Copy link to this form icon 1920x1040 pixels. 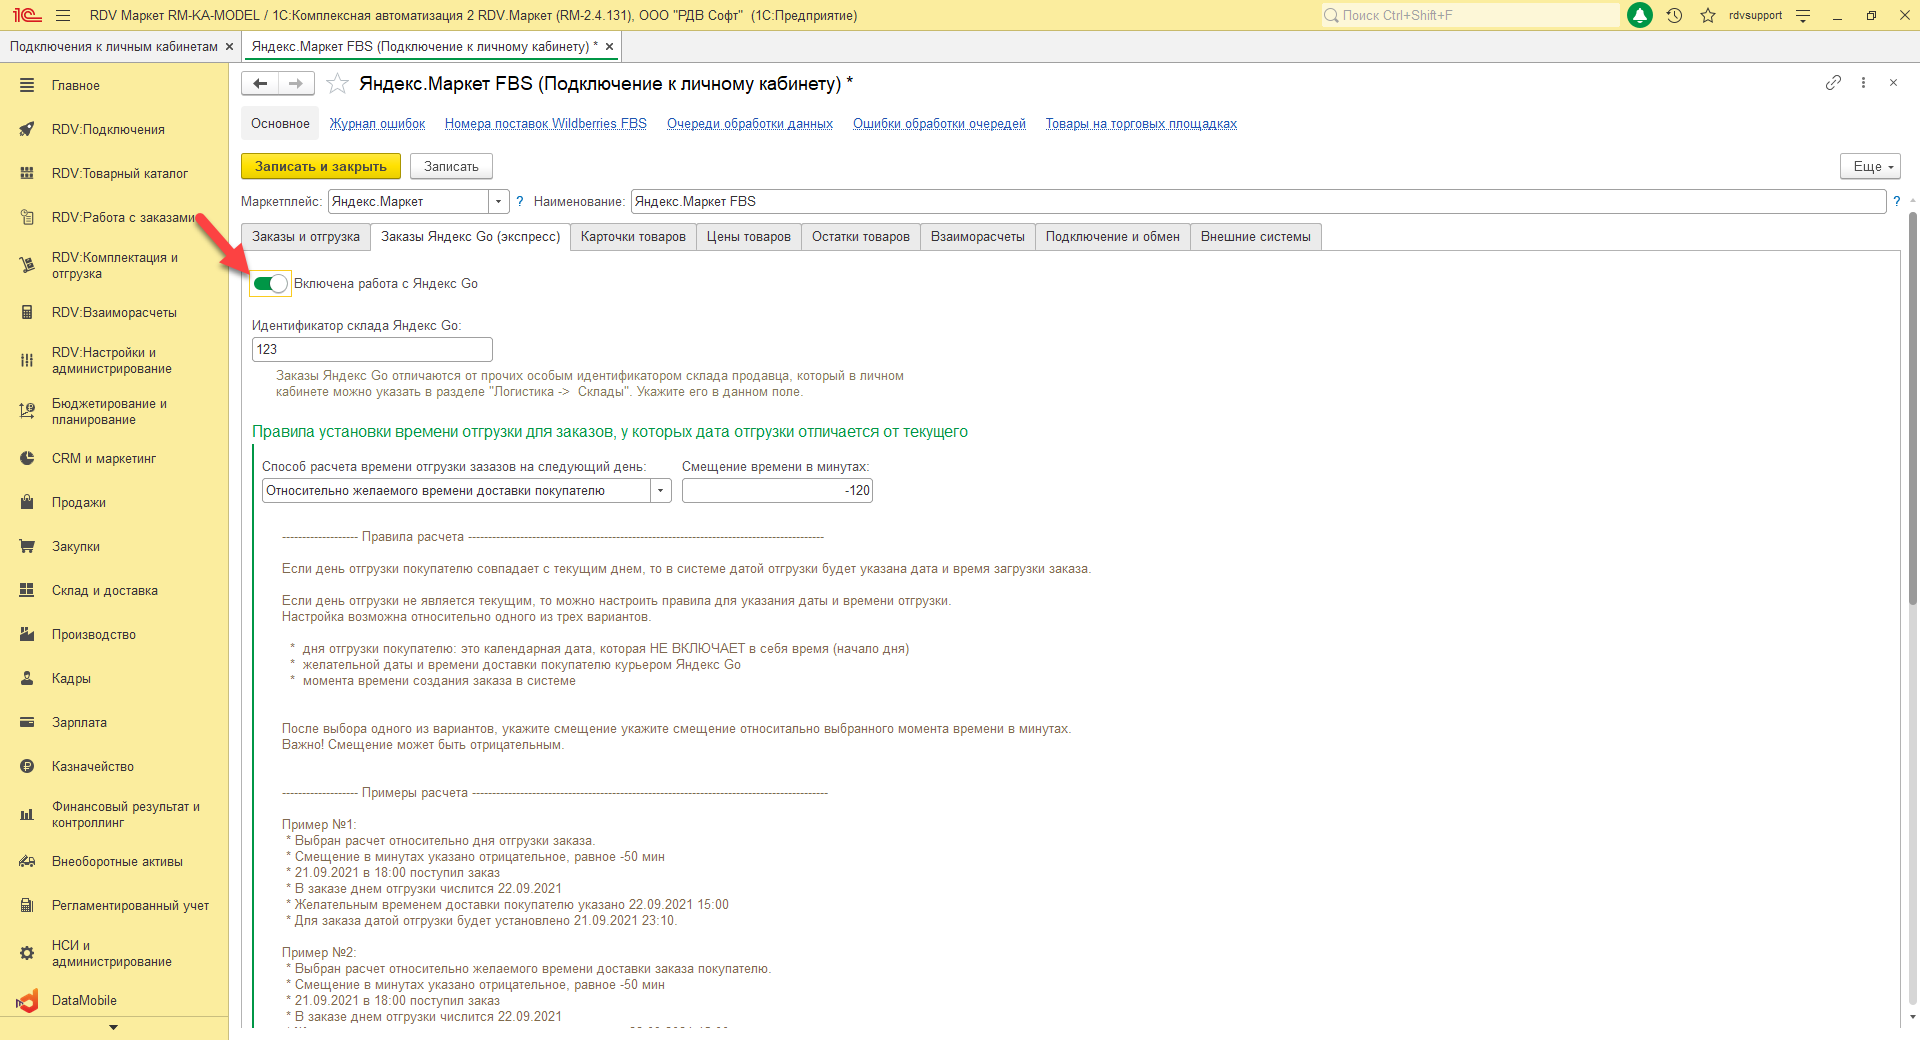click(1833, 83)
